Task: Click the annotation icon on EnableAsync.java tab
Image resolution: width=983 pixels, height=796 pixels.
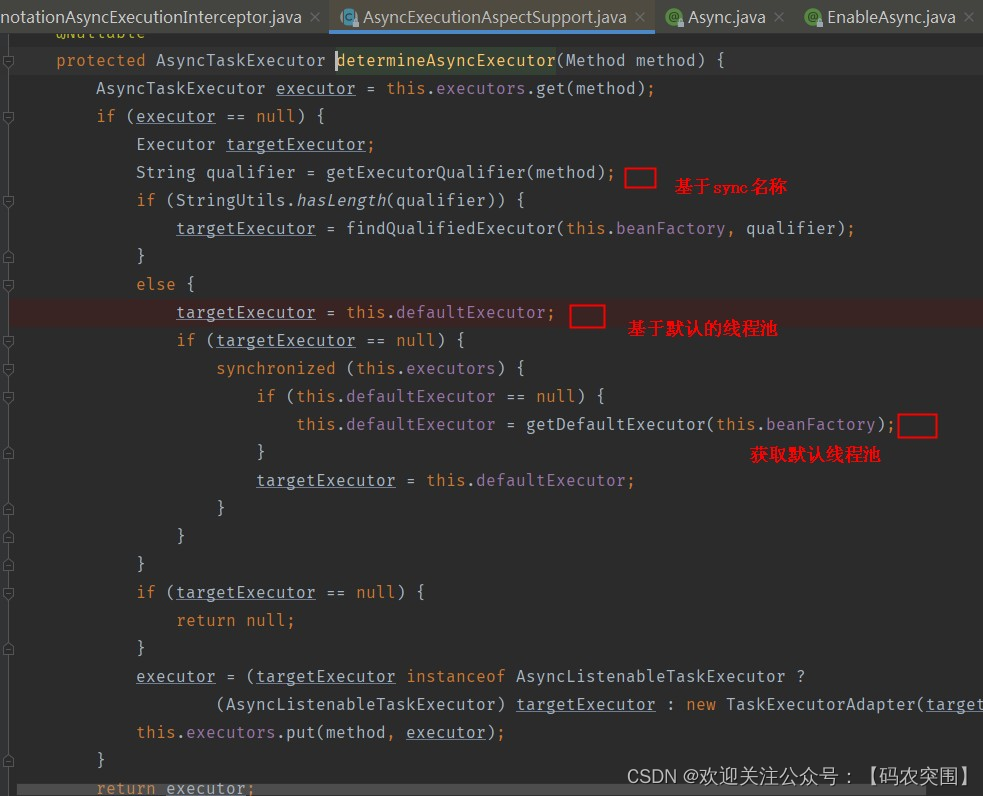Action: point(814,18)
